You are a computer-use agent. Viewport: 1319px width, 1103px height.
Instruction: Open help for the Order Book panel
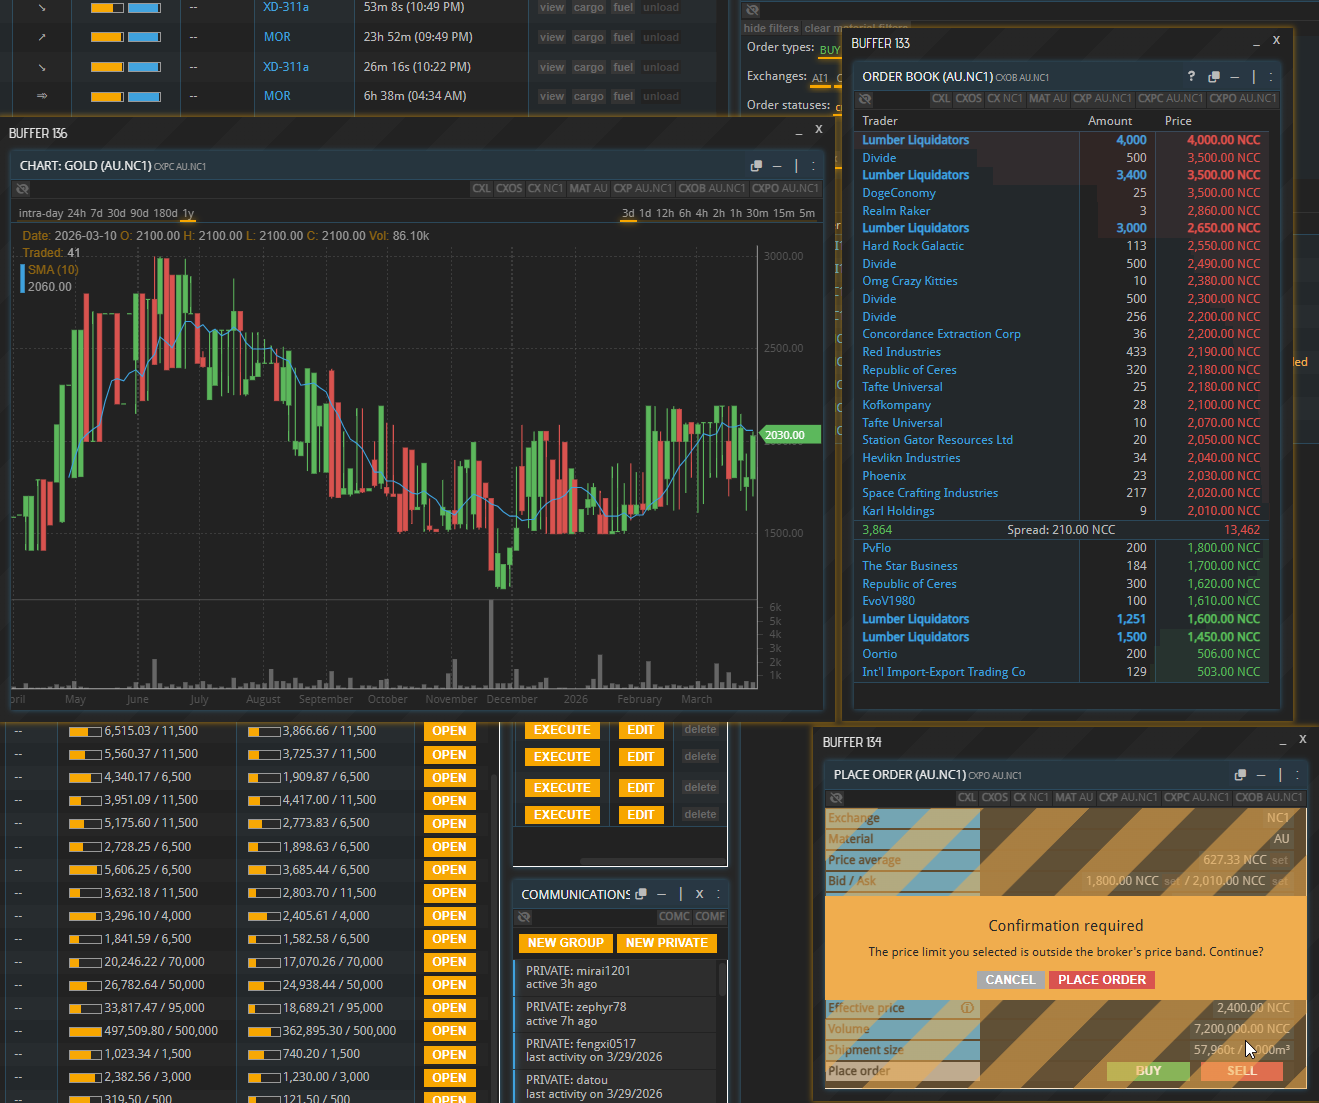[1191, 77]
